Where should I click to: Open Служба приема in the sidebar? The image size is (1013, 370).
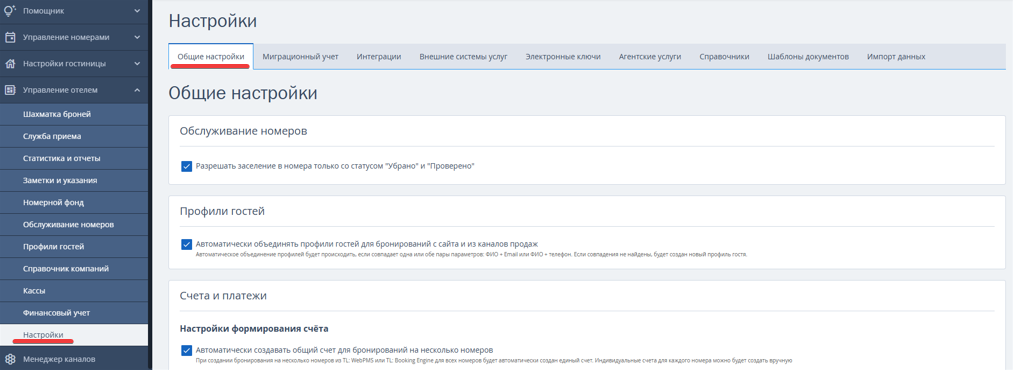[74, 136]
